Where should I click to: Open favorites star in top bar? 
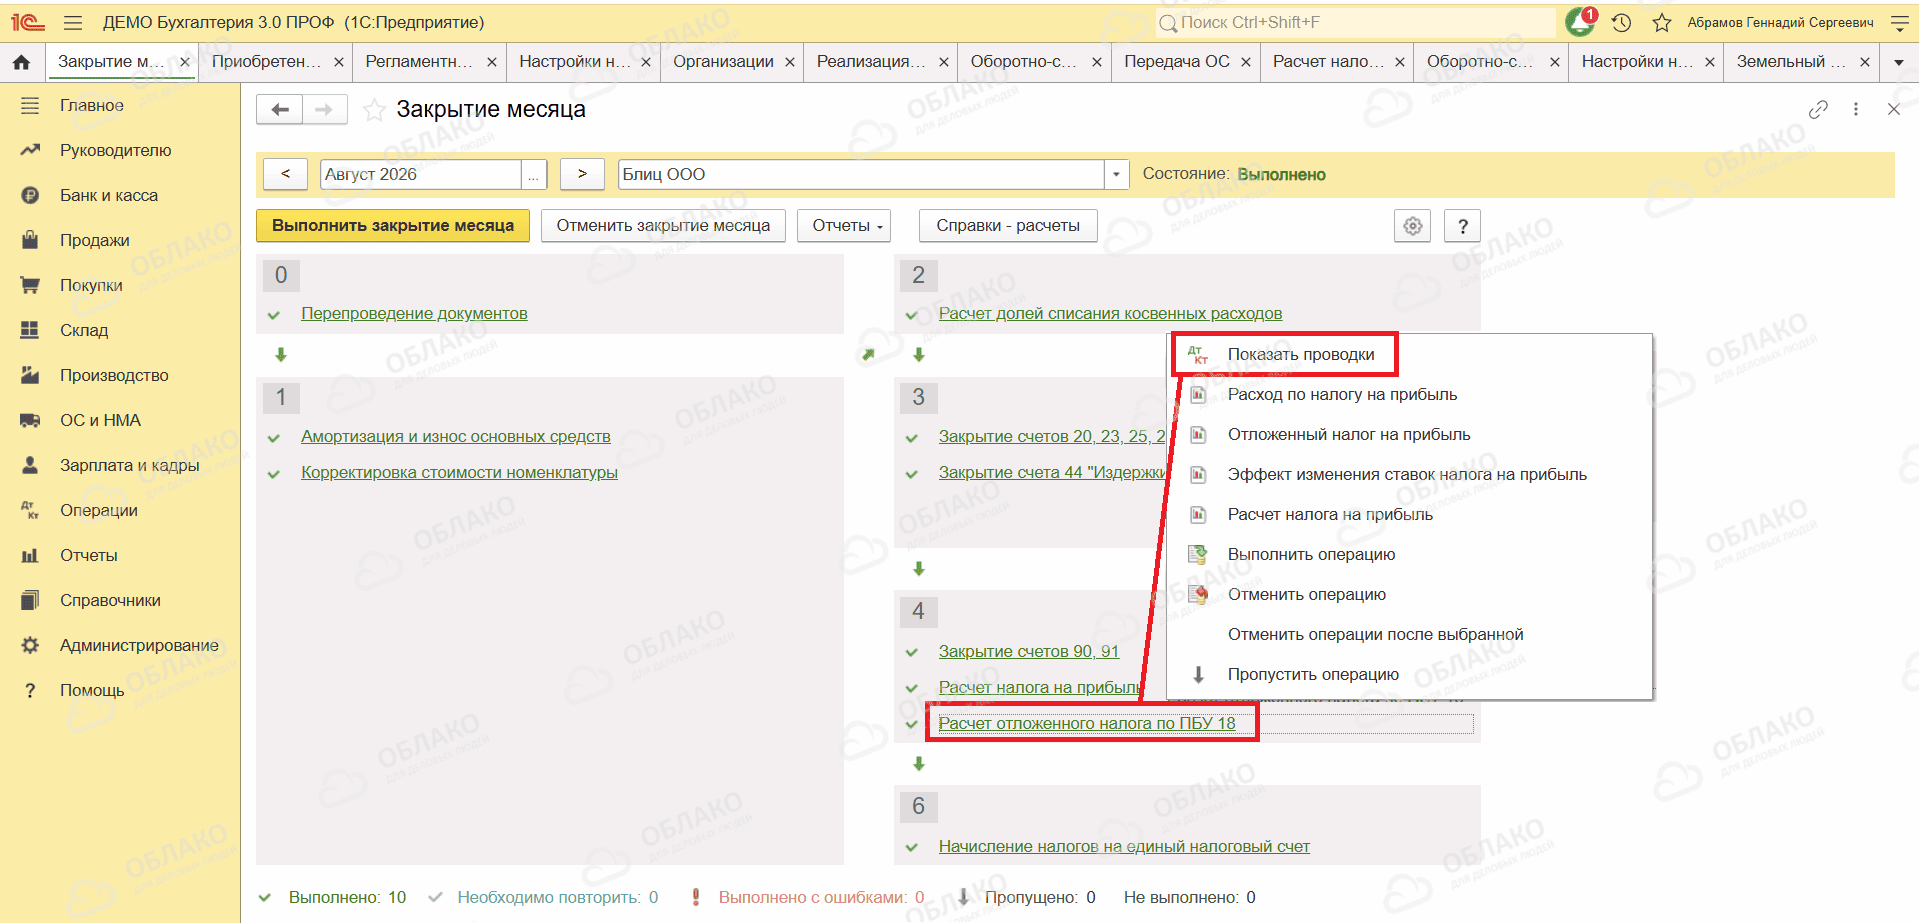[x=1662, y=22]
